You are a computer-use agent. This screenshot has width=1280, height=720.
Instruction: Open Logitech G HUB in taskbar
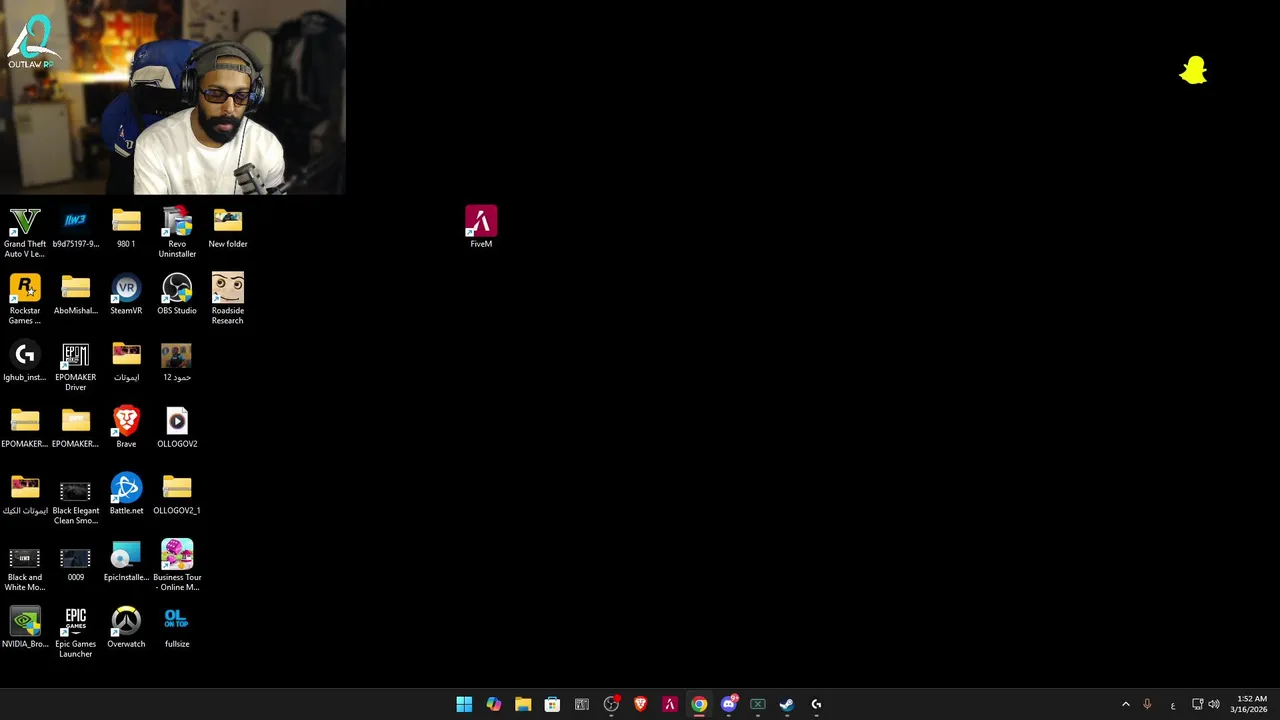(816, 704)
